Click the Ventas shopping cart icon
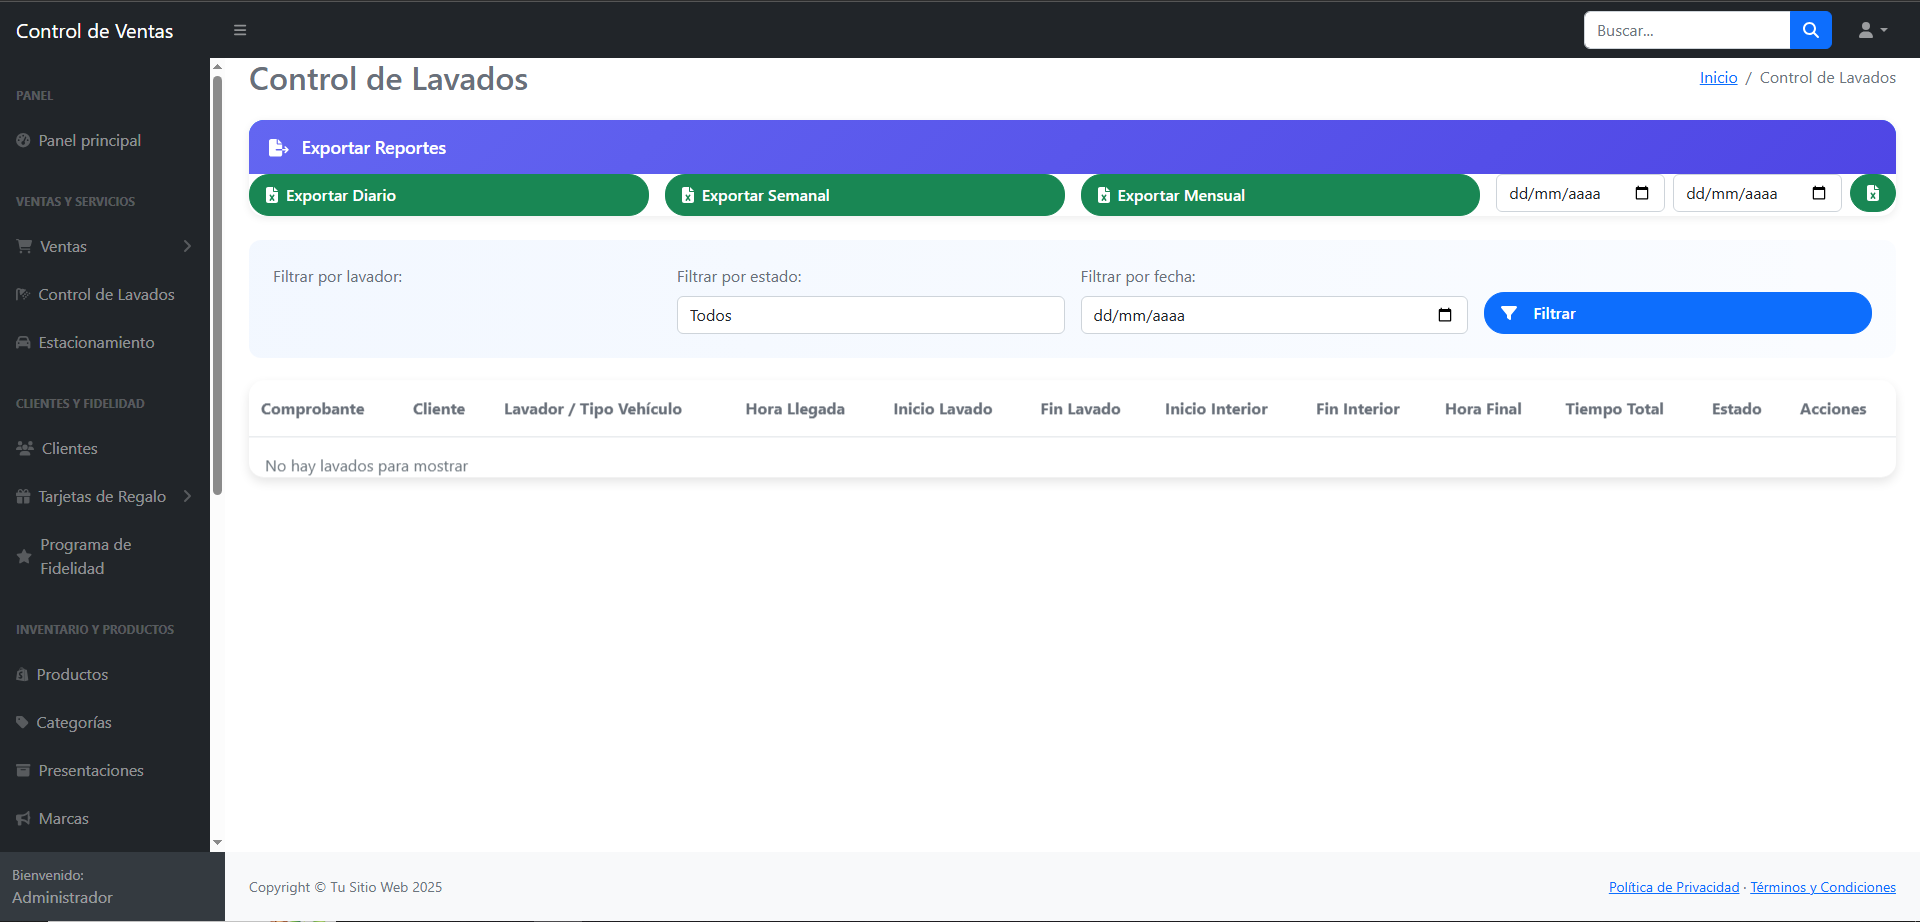 (x=22, y=245)
